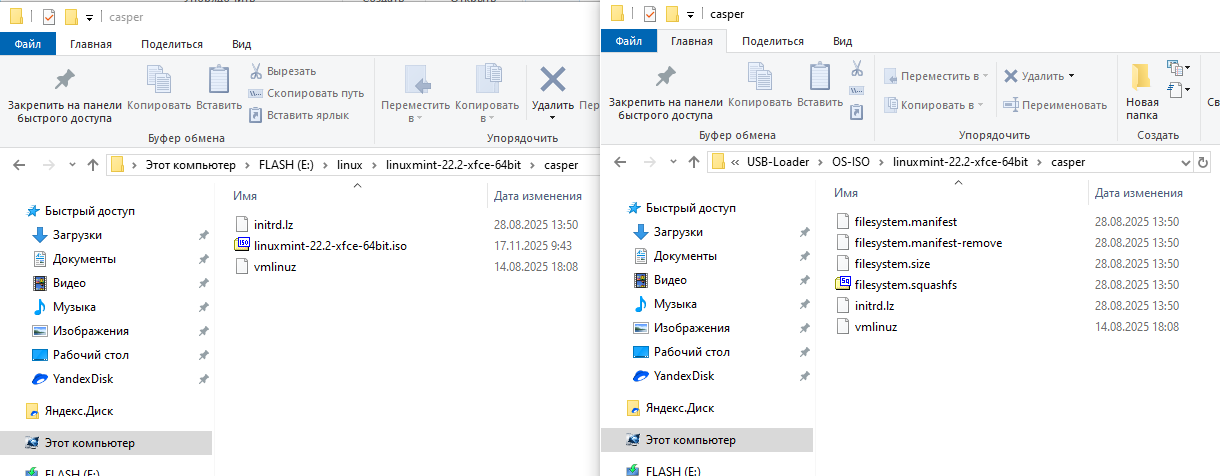
Task: Click the scissors Cut icon in right window ribbon
Action: point(856,70)
